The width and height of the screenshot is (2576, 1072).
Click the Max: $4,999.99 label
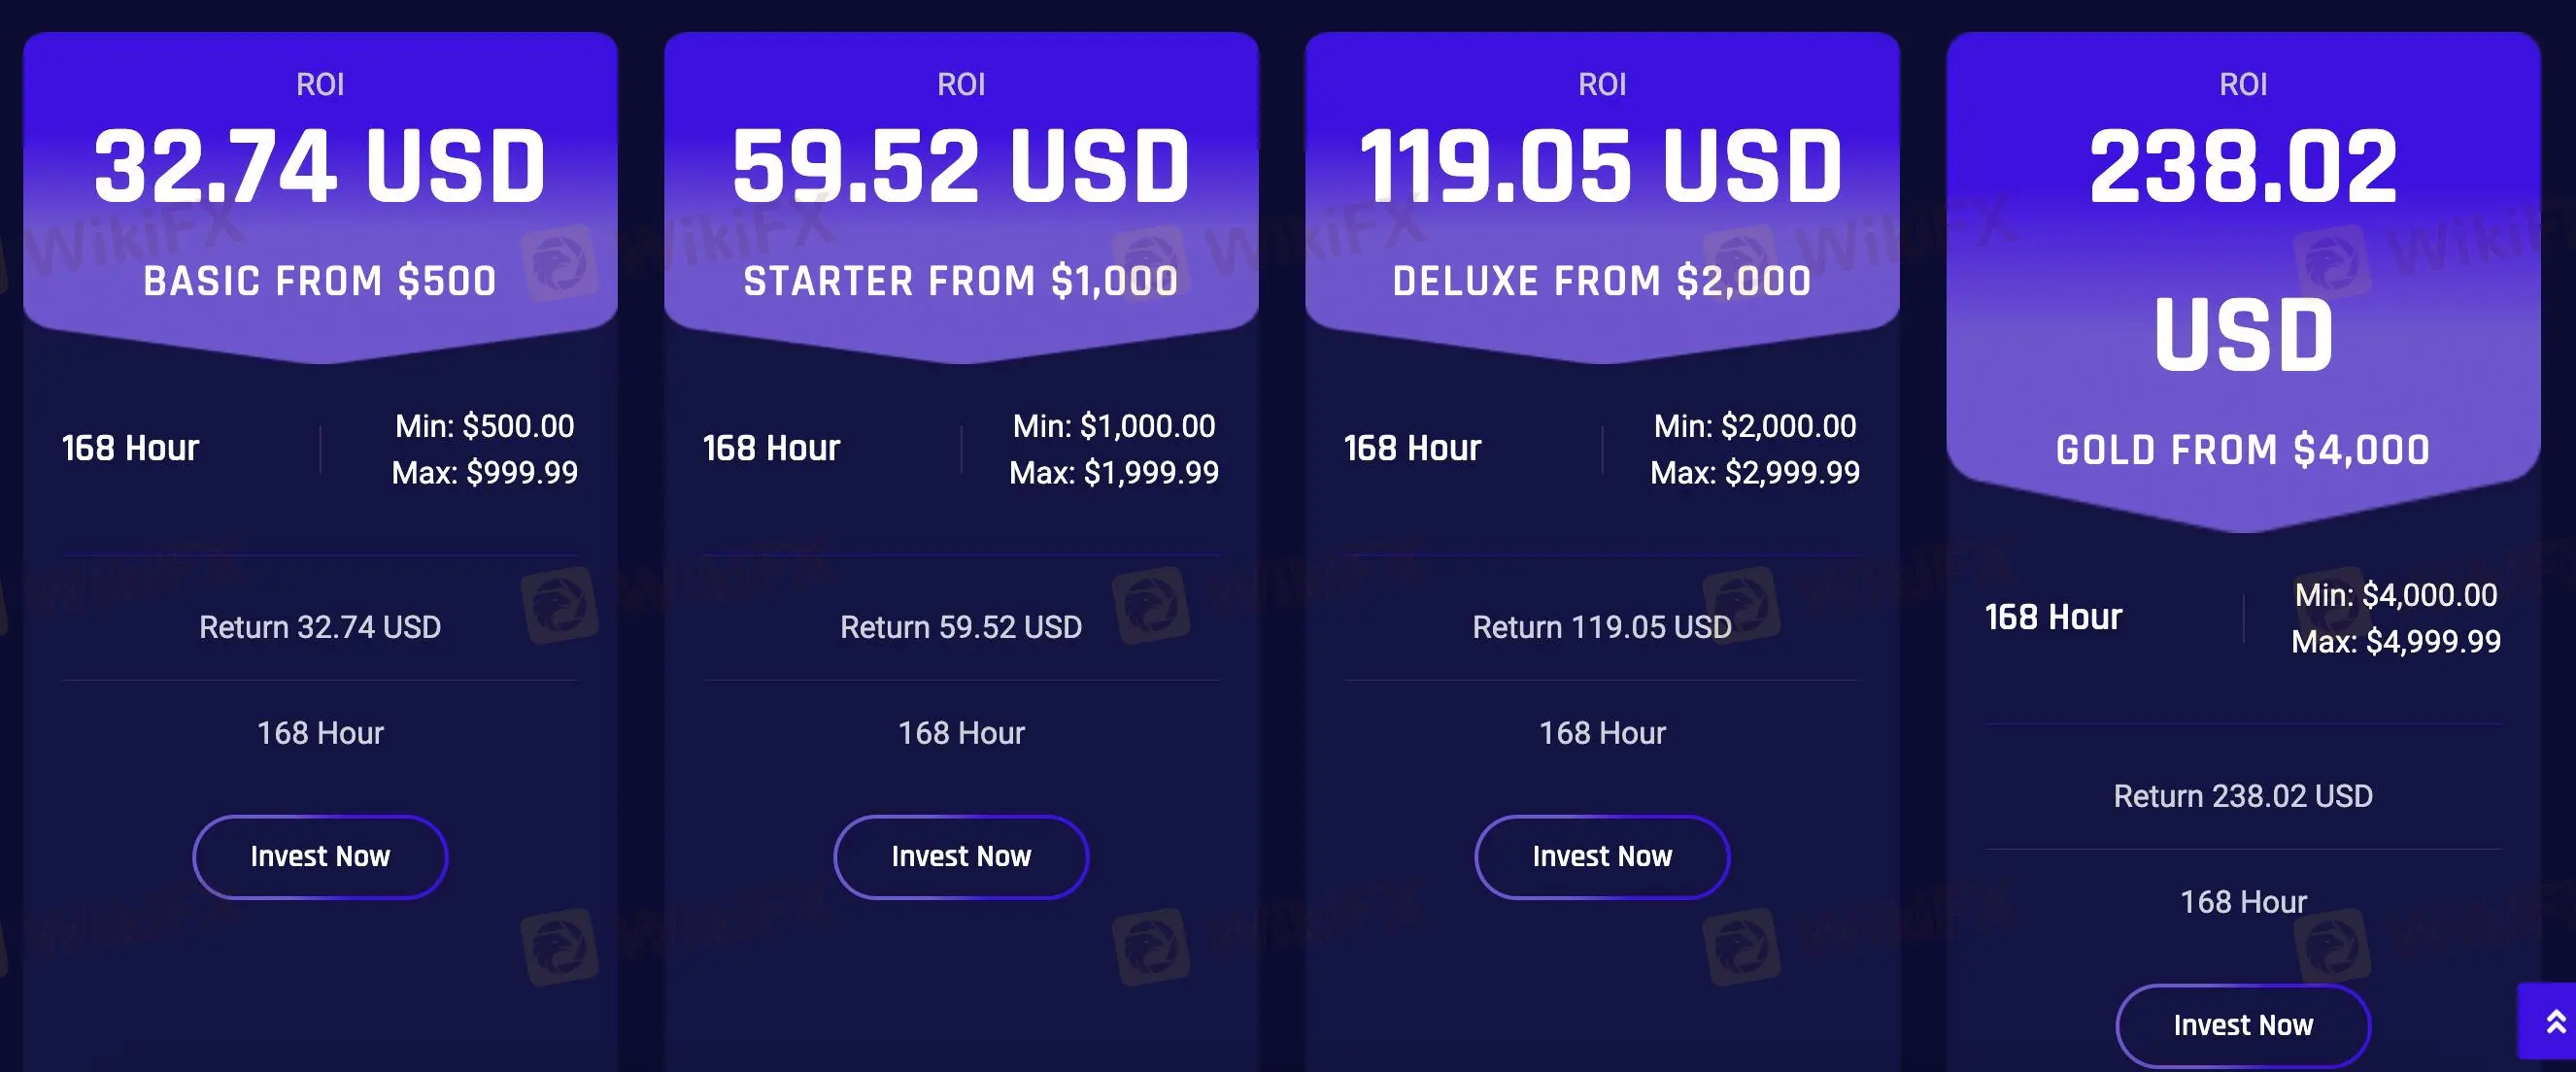point(2396,642)
